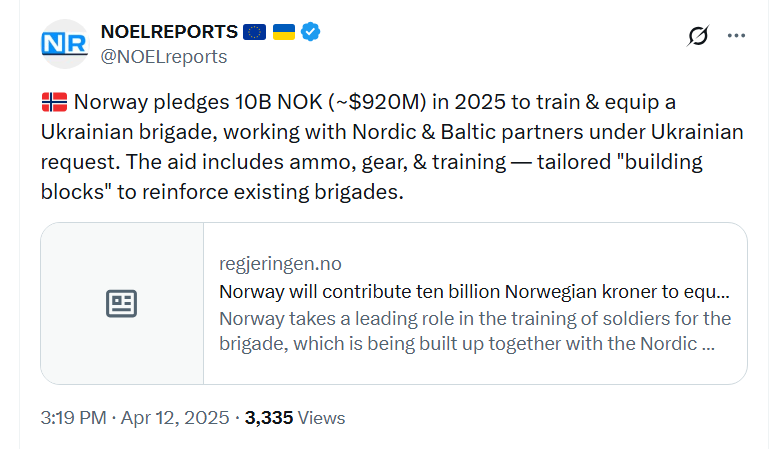771x449 pixels.
Task: Open the Grok explain-post icon
Action: click(x=698, y=35)
